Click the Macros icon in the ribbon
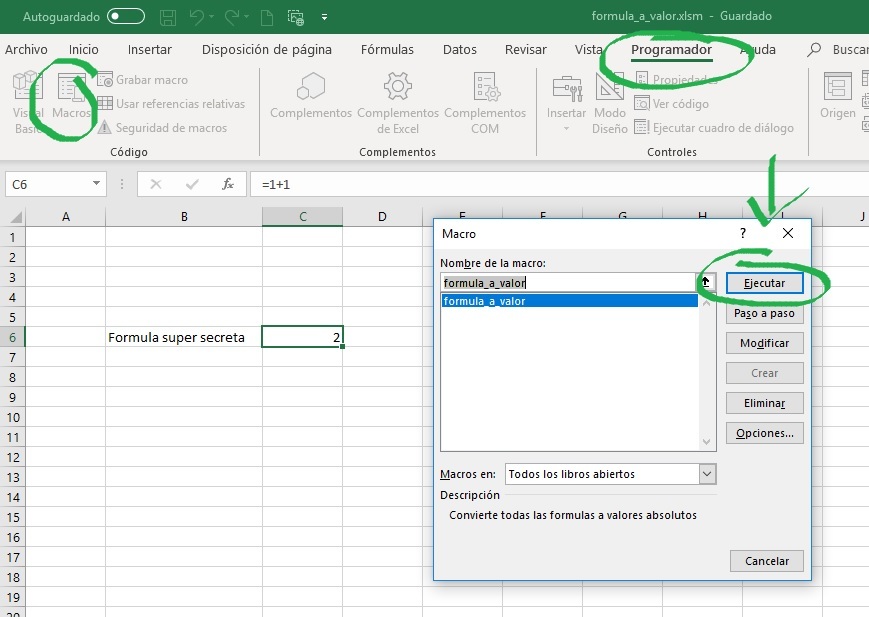 coord(72,98)
